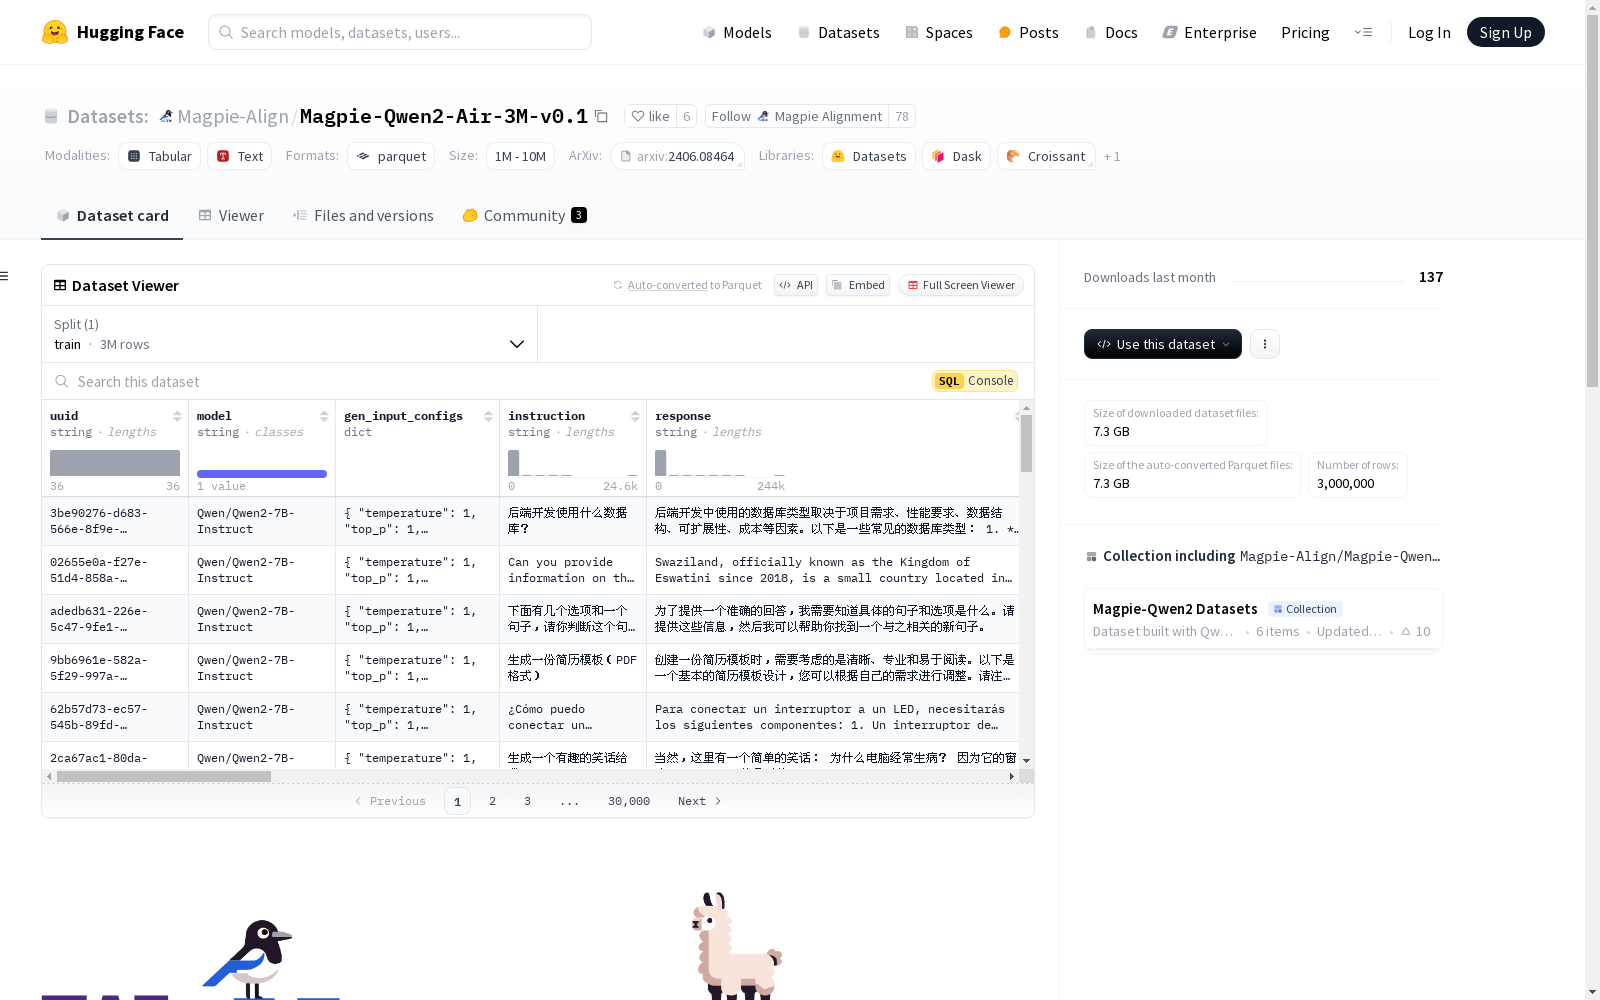This screenshot has height=1000, width=1600.
Task: Click the dataset viewer search magnifier icon
Action: click(x=62, y=381)
